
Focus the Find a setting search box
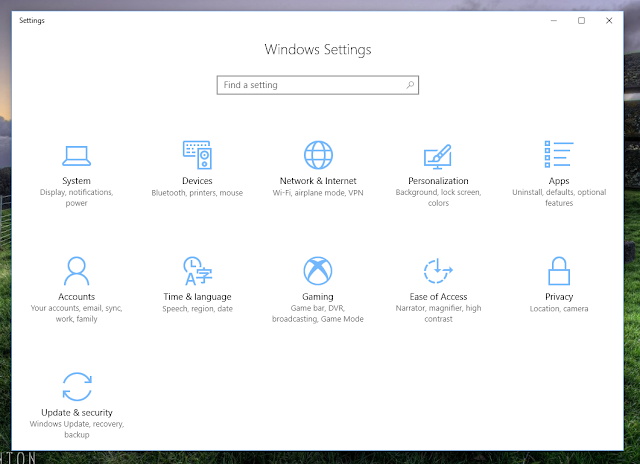(310, 85)
